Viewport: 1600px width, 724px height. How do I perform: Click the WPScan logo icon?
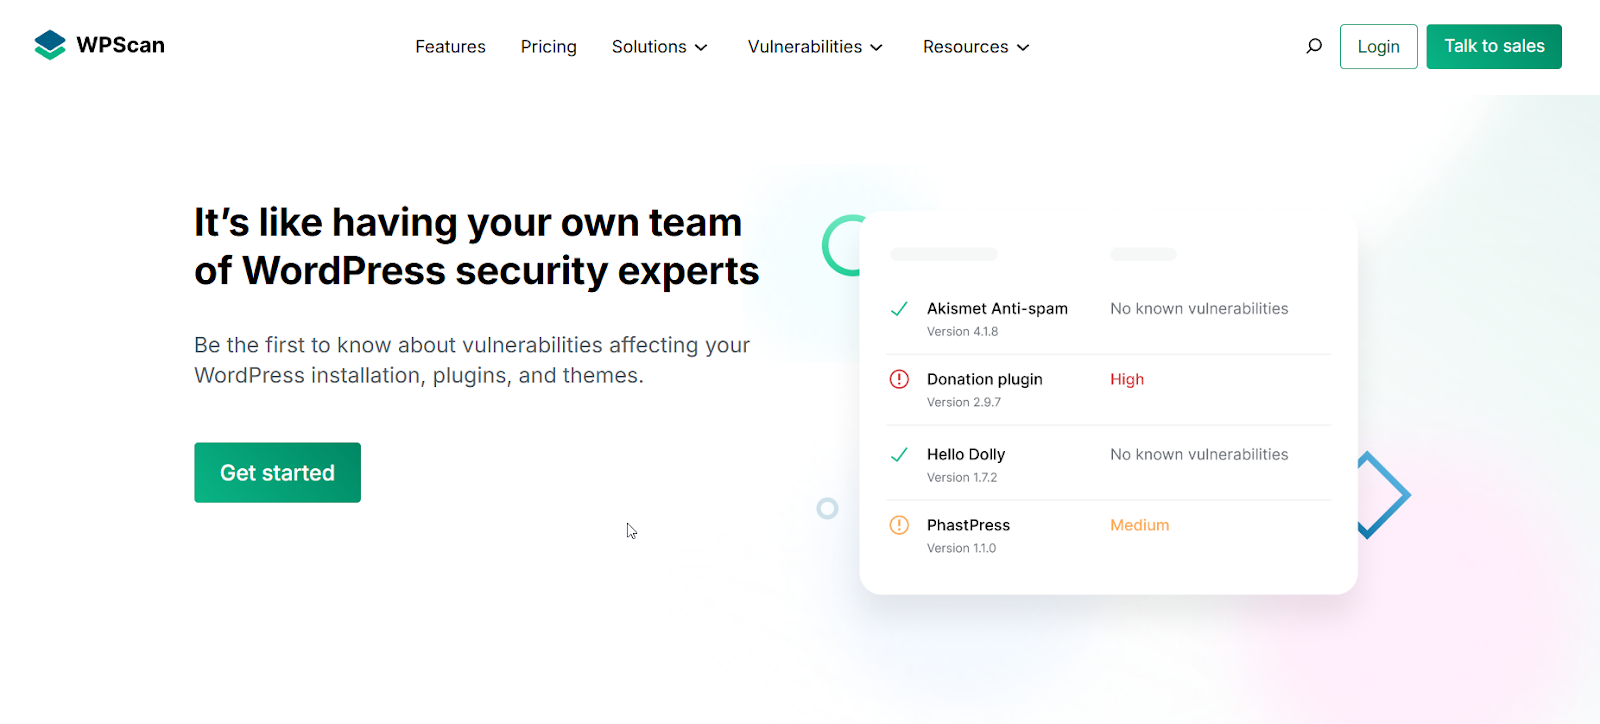point(50,45)
